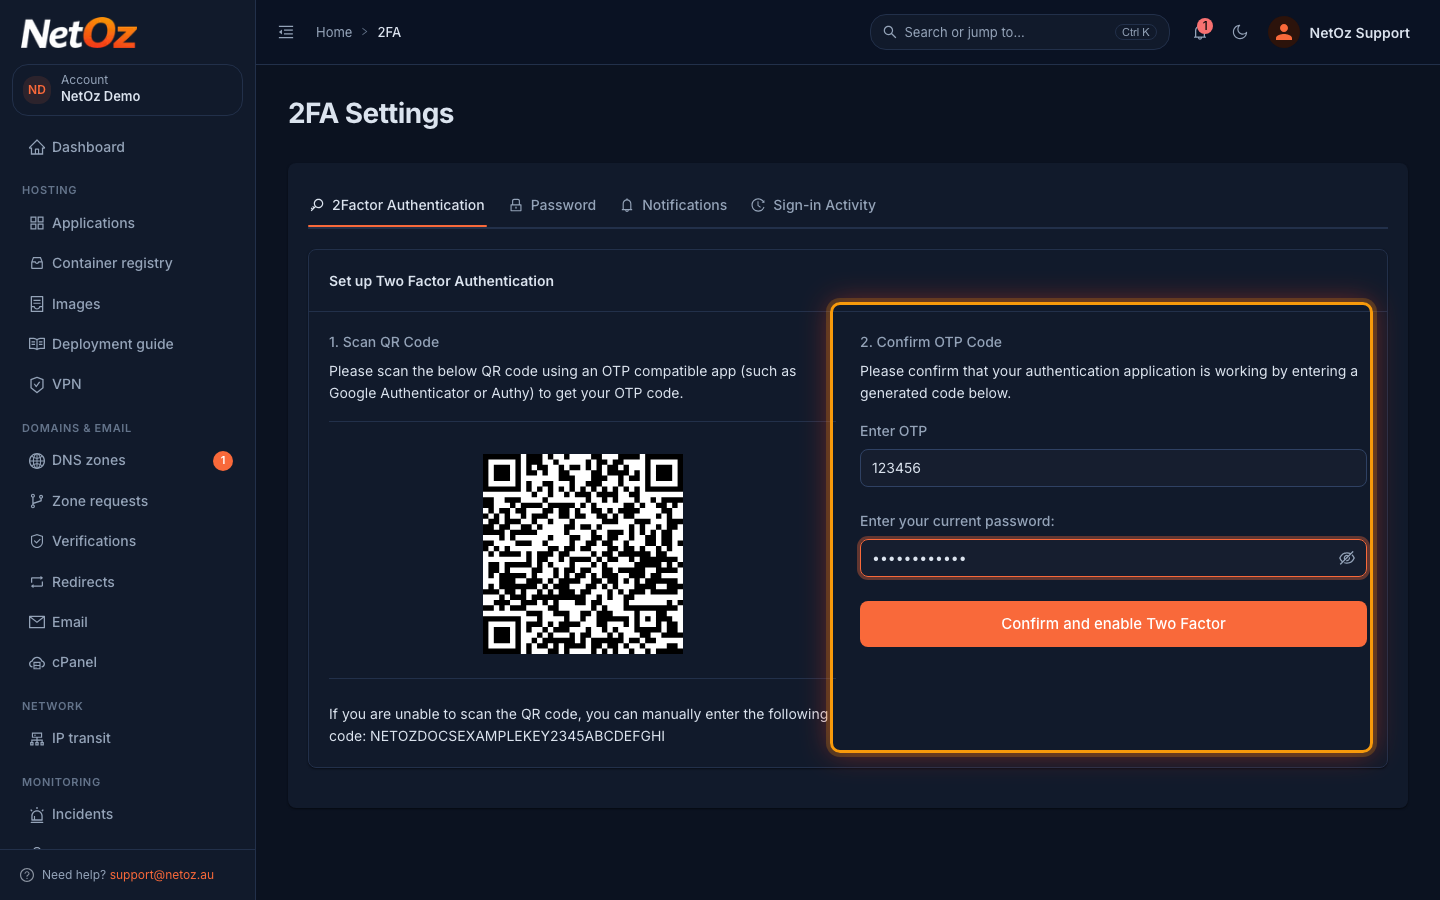Click the Deployment guide book icon

click(37, 344)
